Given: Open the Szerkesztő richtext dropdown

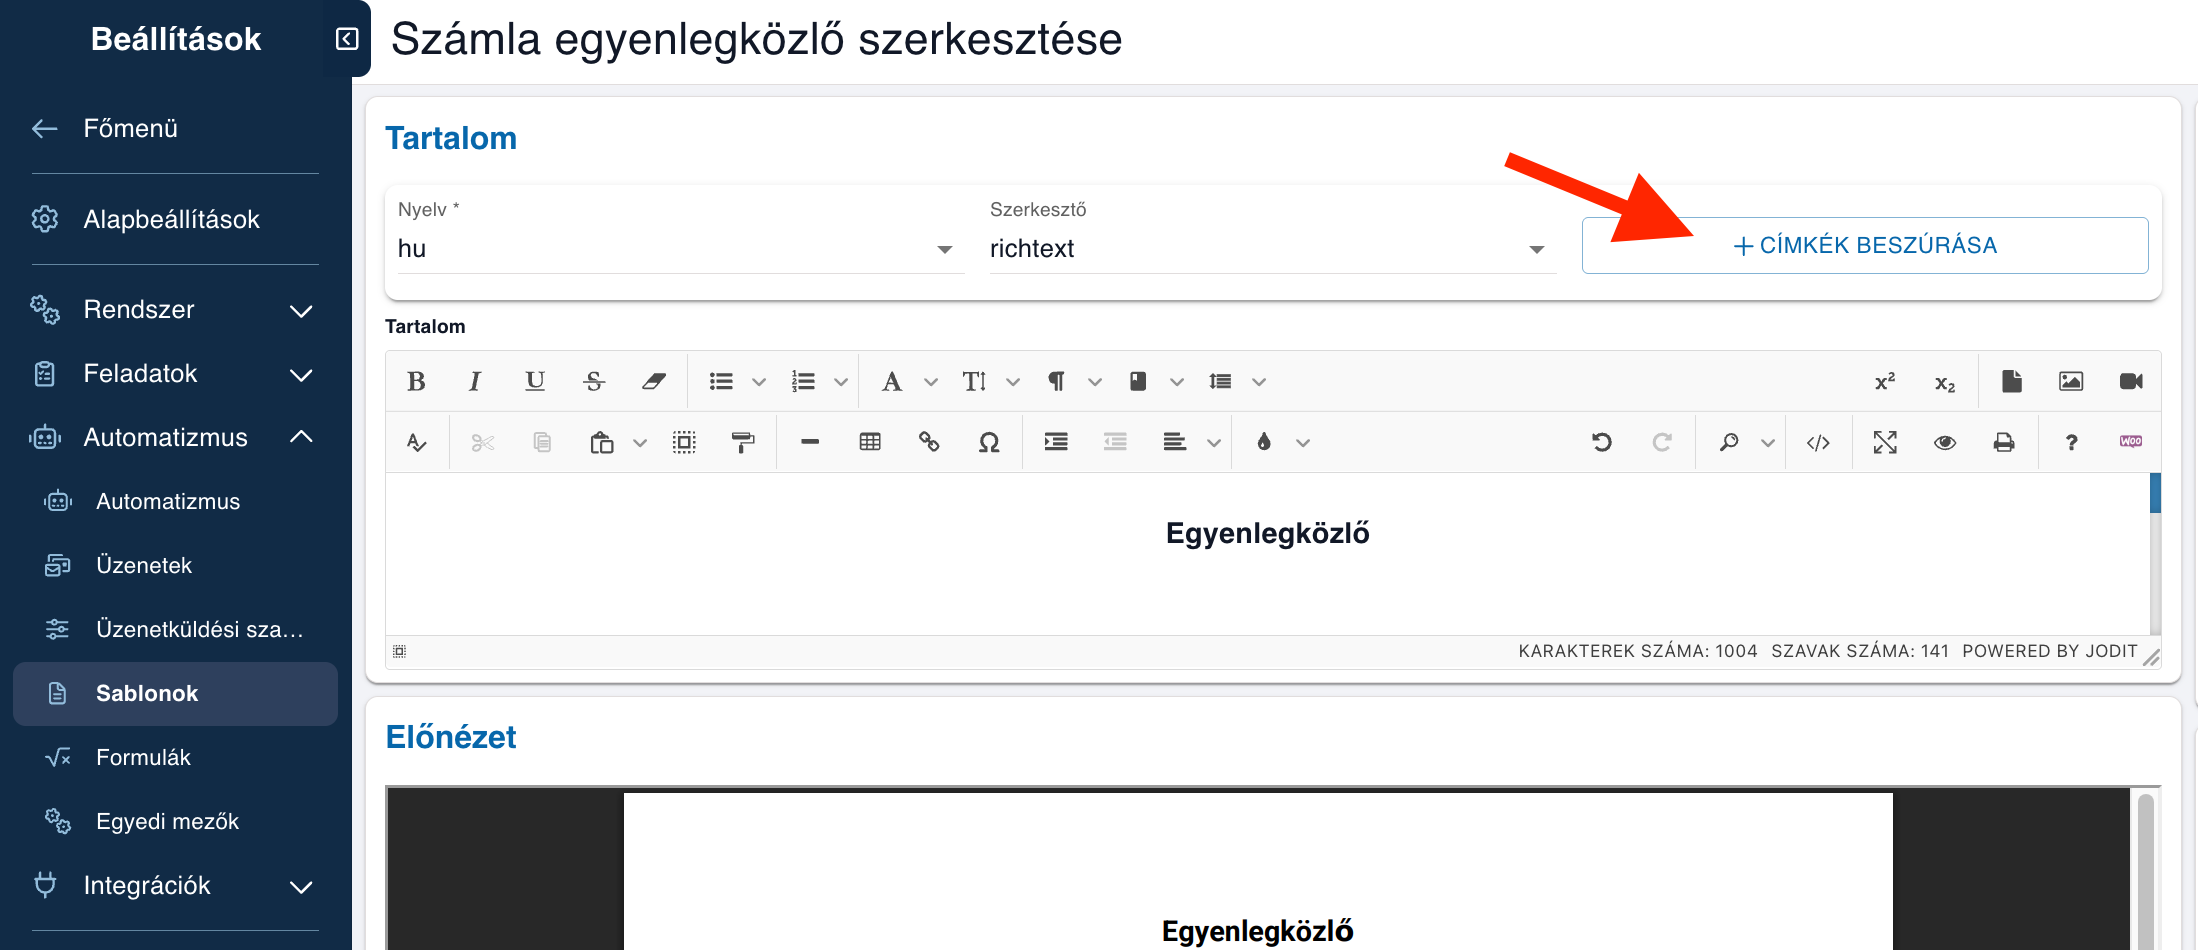Looking at the screenshot, I should (1273, 249).
